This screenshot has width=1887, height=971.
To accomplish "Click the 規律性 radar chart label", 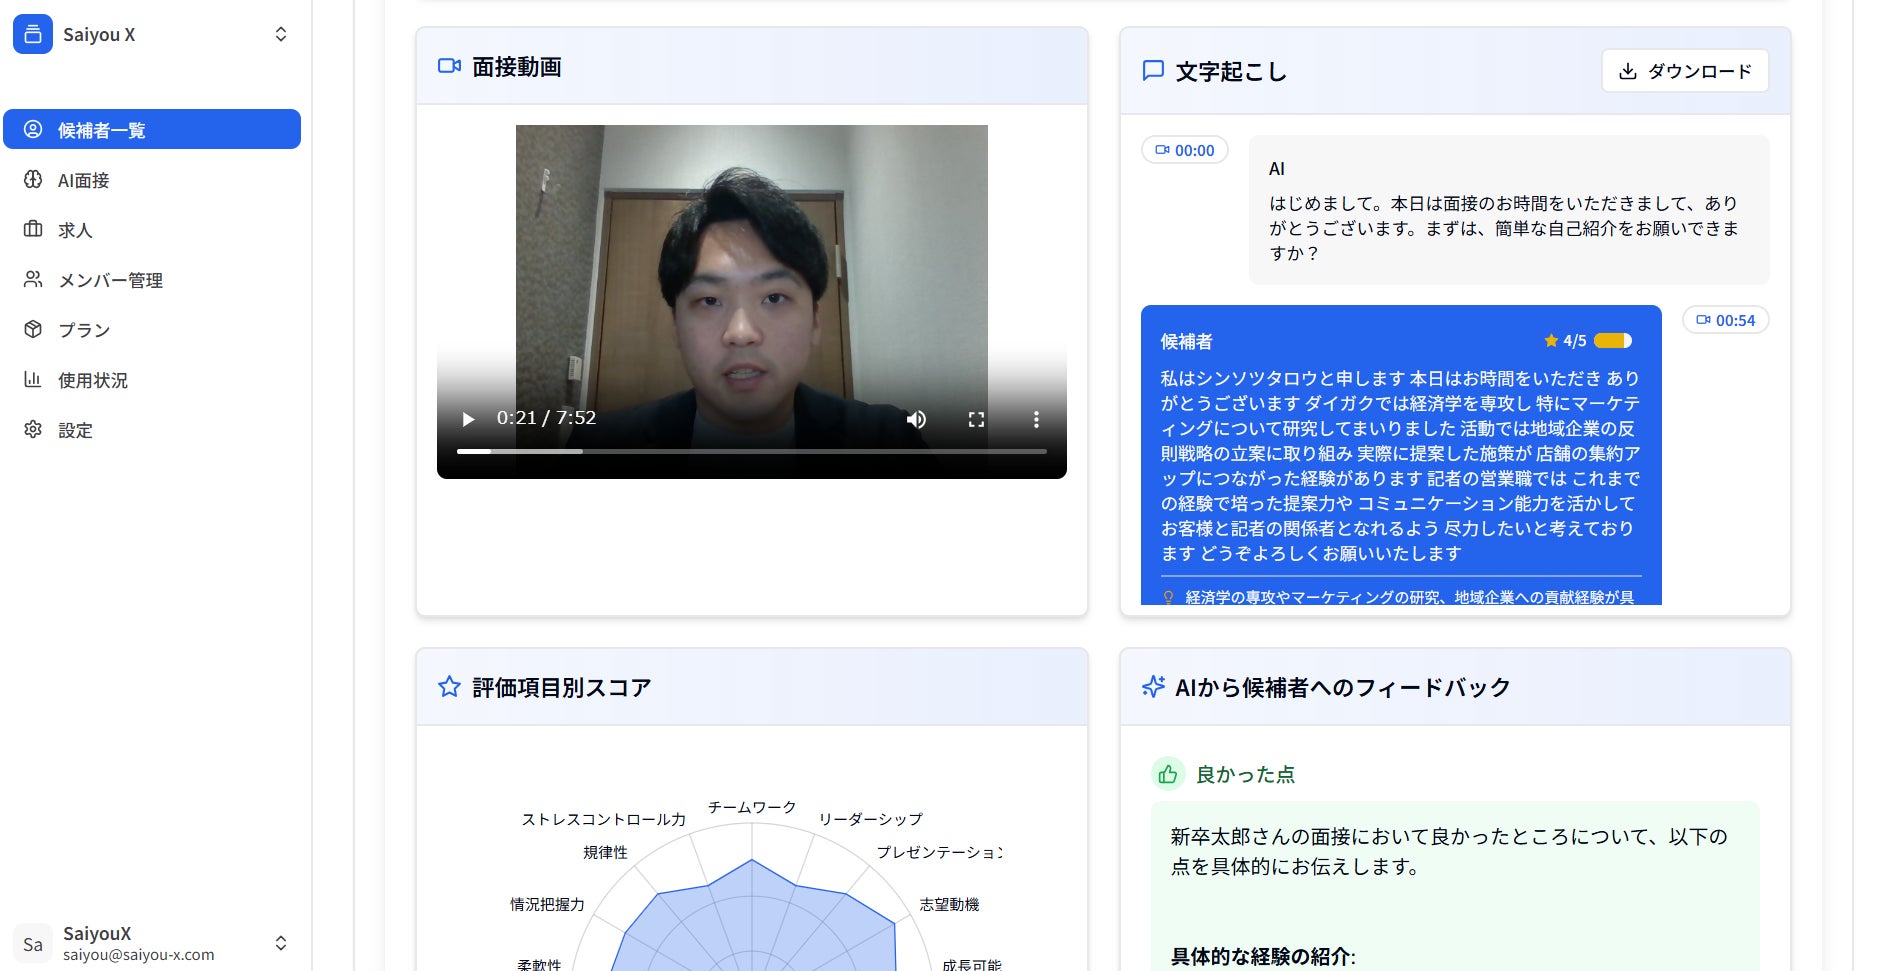I will pyautogui.click(x=606, y=852).
